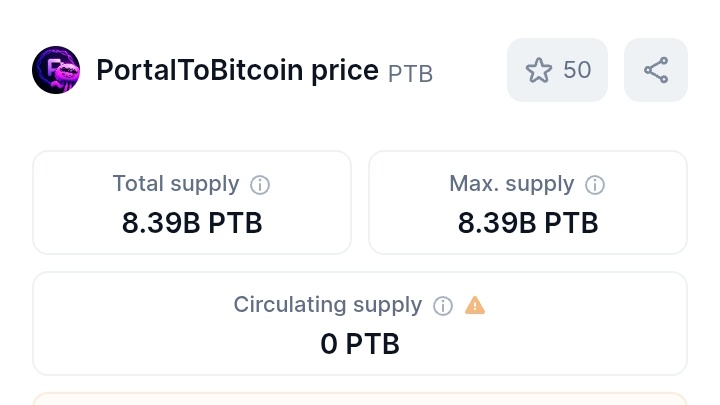Show Total supply info tooltip icon
This screenshot has width=720, height=405.
click(260, 185)
